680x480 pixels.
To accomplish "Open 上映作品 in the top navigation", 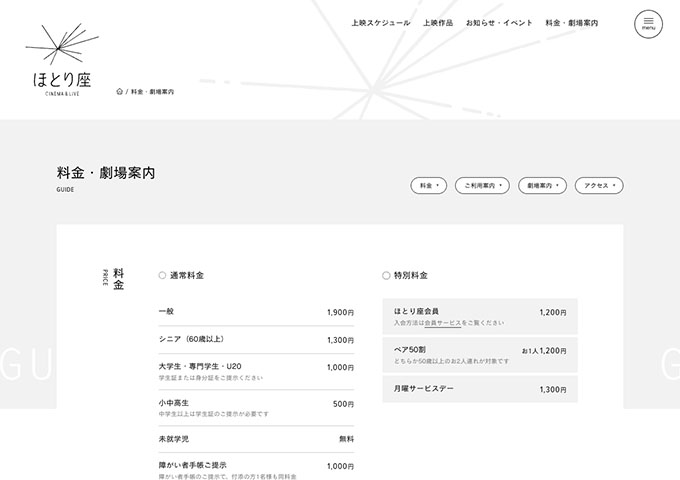I will pos(438,23).
